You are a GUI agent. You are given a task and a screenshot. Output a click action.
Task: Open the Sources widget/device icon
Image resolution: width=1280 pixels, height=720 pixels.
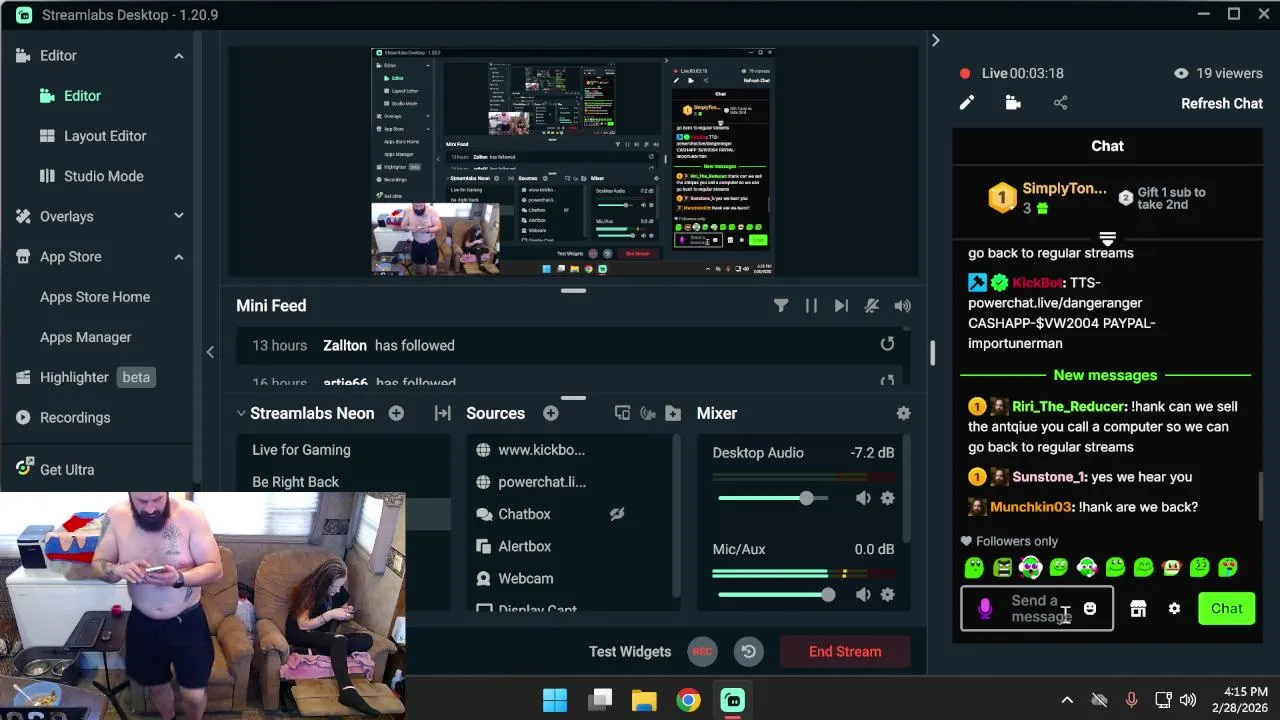[622, 413]
